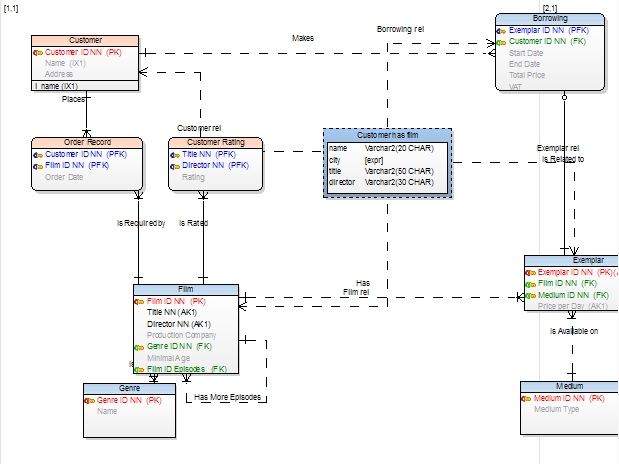
Task: Click the Genre ID key icon in Genre entity
Action: click(x=89, y=401)
